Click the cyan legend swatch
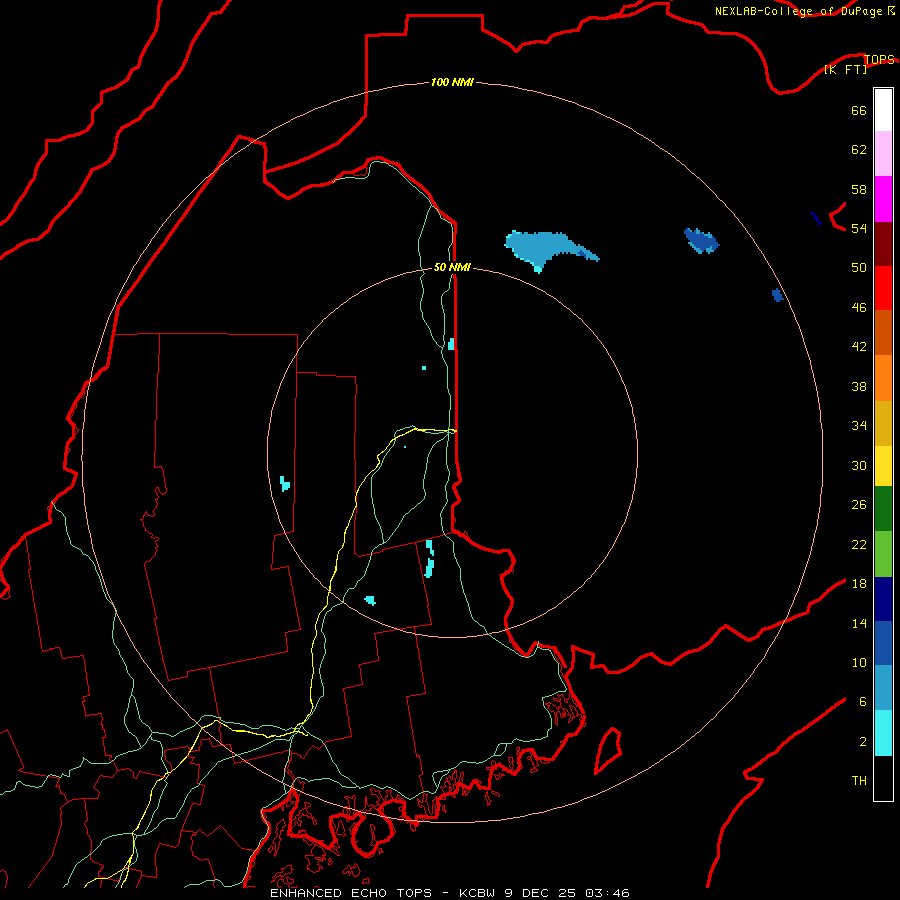The height and width of the screenshot is (900, 900). tap(883, 733)
